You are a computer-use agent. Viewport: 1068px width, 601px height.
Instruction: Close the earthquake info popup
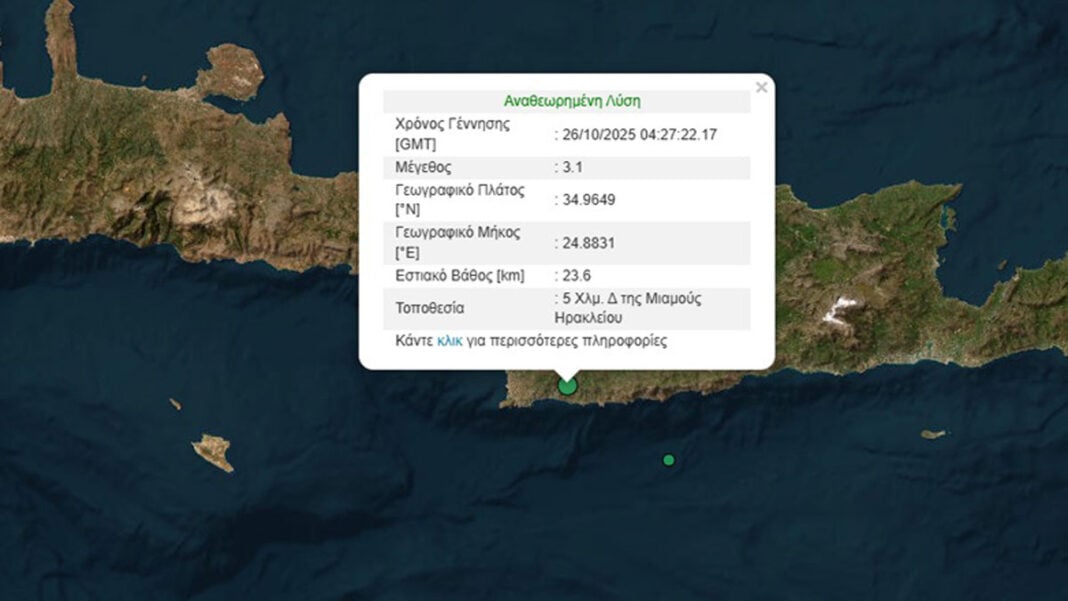coord(761,88)
